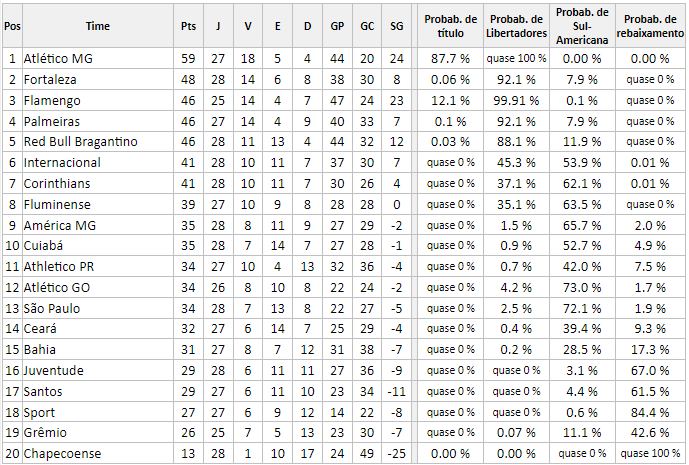Image resolution: width=689 pixels, height=465 pixels.
Task: Click the Probab. de Sul-Americana header
Action: pyautogui.click(x=582, y=26)
